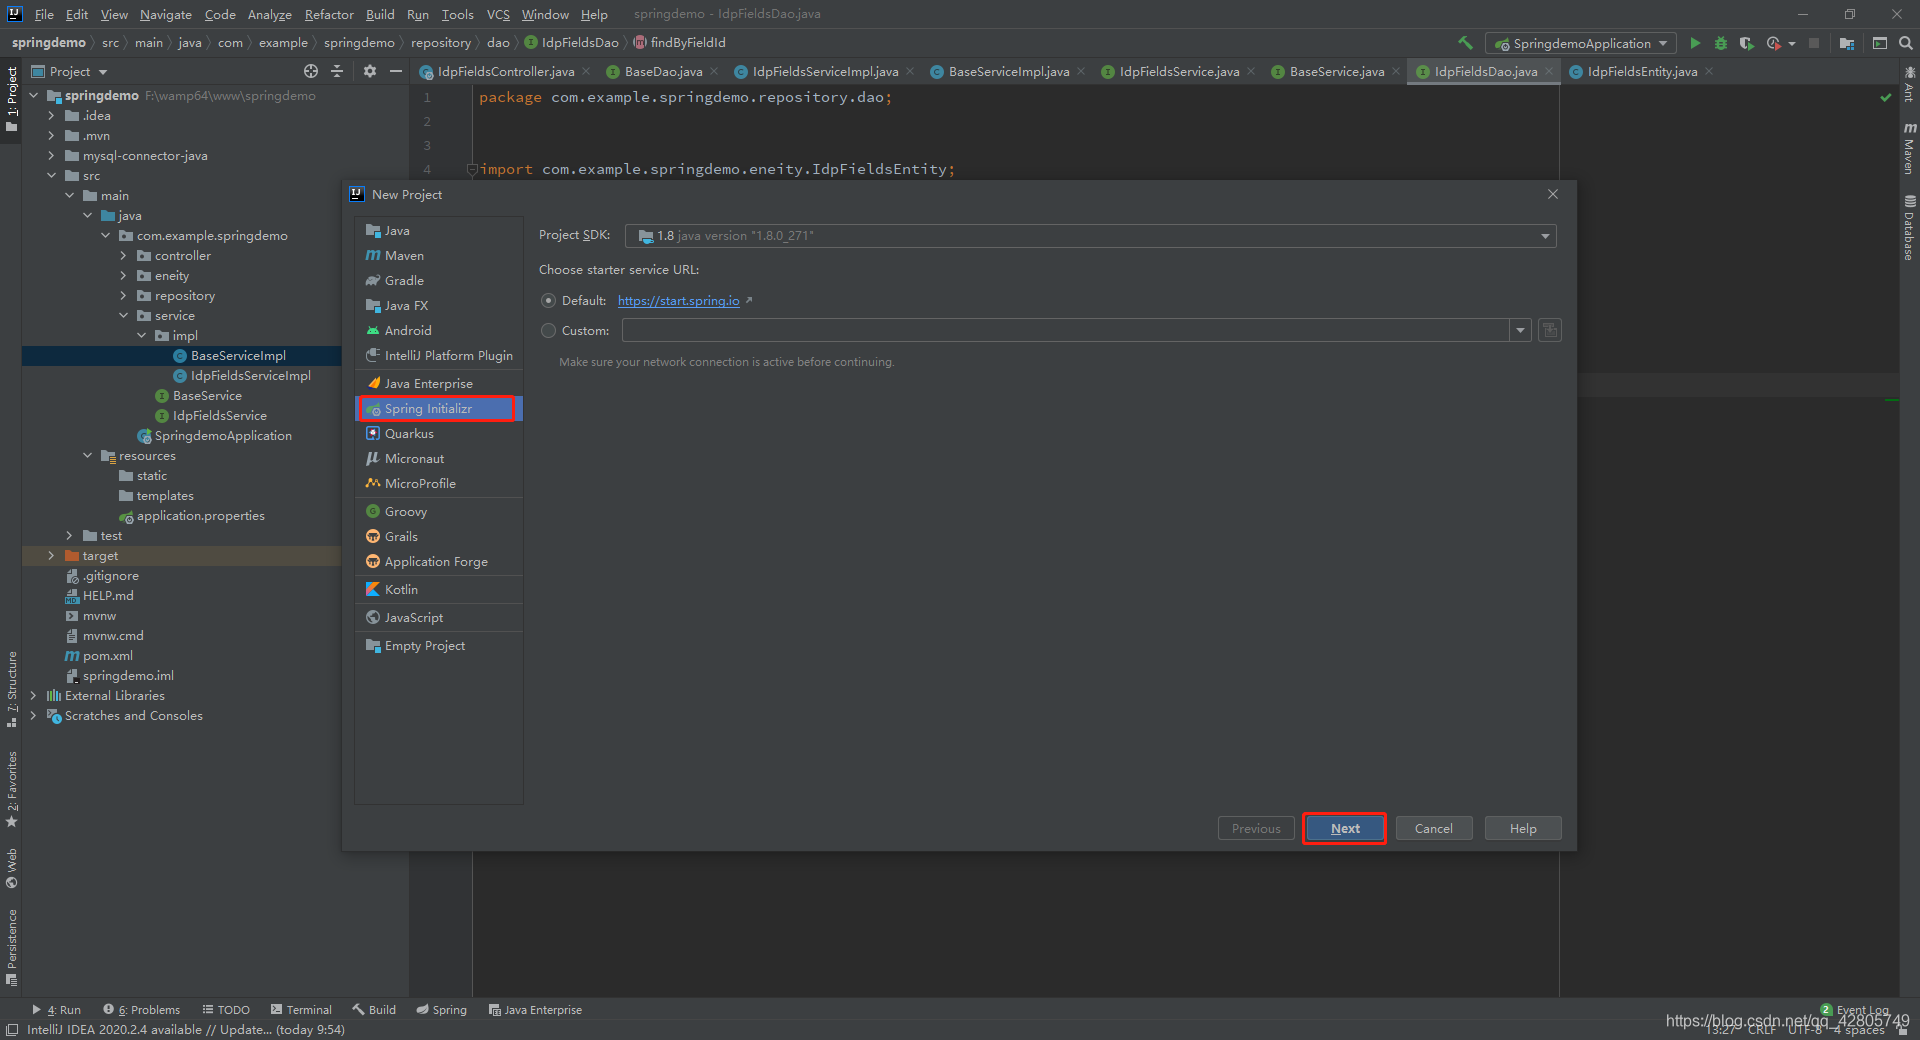Screen dimensions: 1920x1040
Task: Open the SpringdemoApplication run configuration dropdown
Action: 1581,43
